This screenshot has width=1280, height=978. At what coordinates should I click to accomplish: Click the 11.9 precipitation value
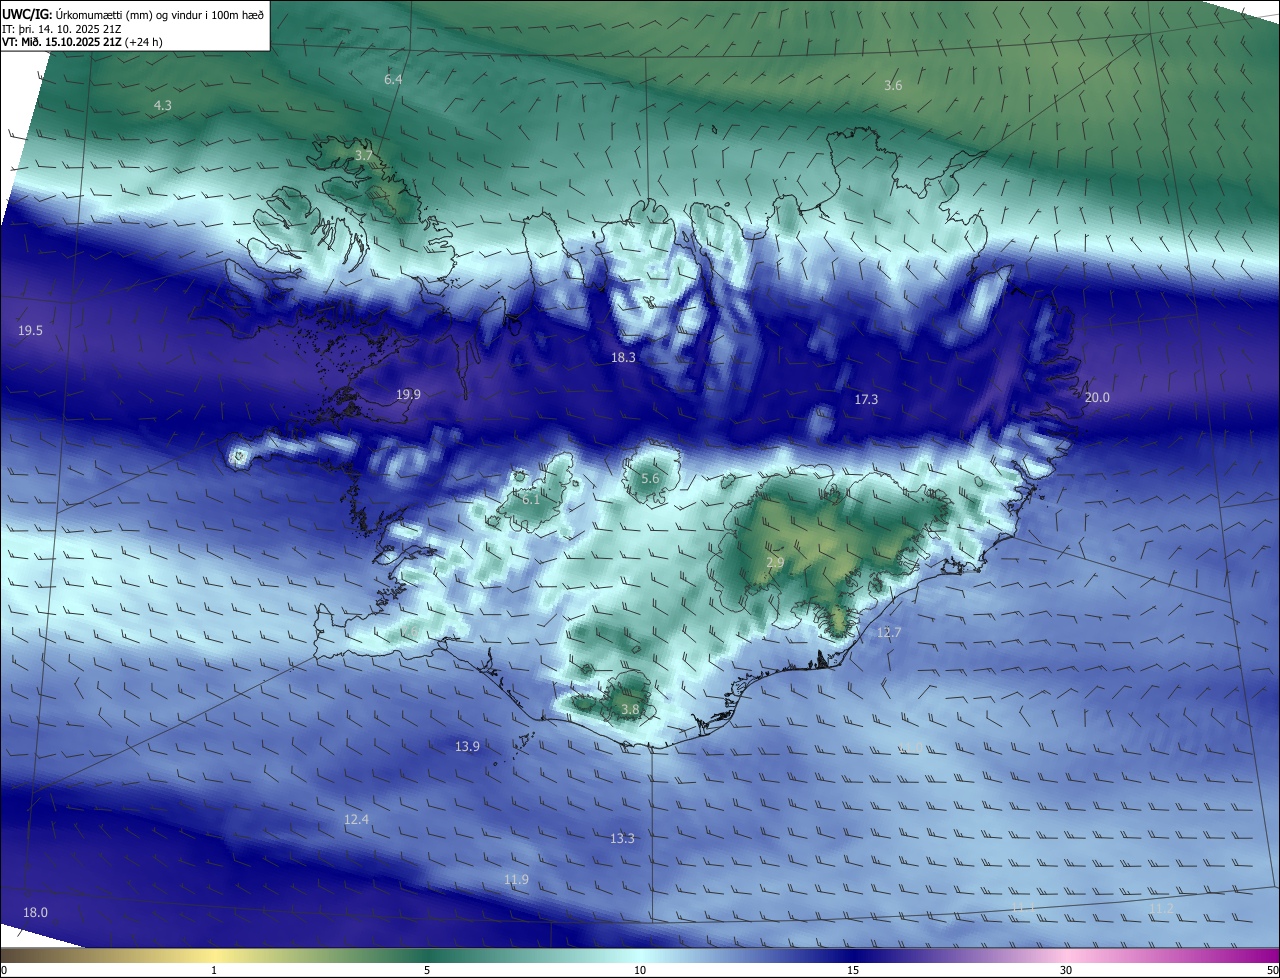click(x=516, y=880)
